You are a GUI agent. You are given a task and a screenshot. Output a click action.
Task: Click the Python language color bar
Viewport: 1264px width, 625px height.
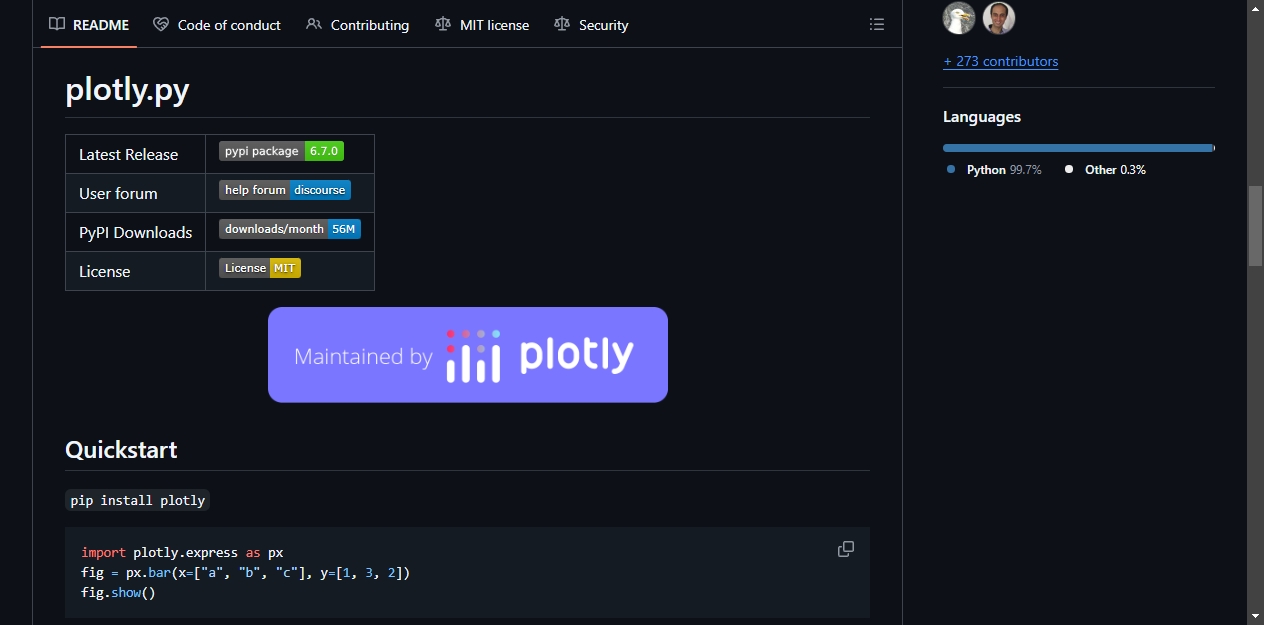(1077, 148)
